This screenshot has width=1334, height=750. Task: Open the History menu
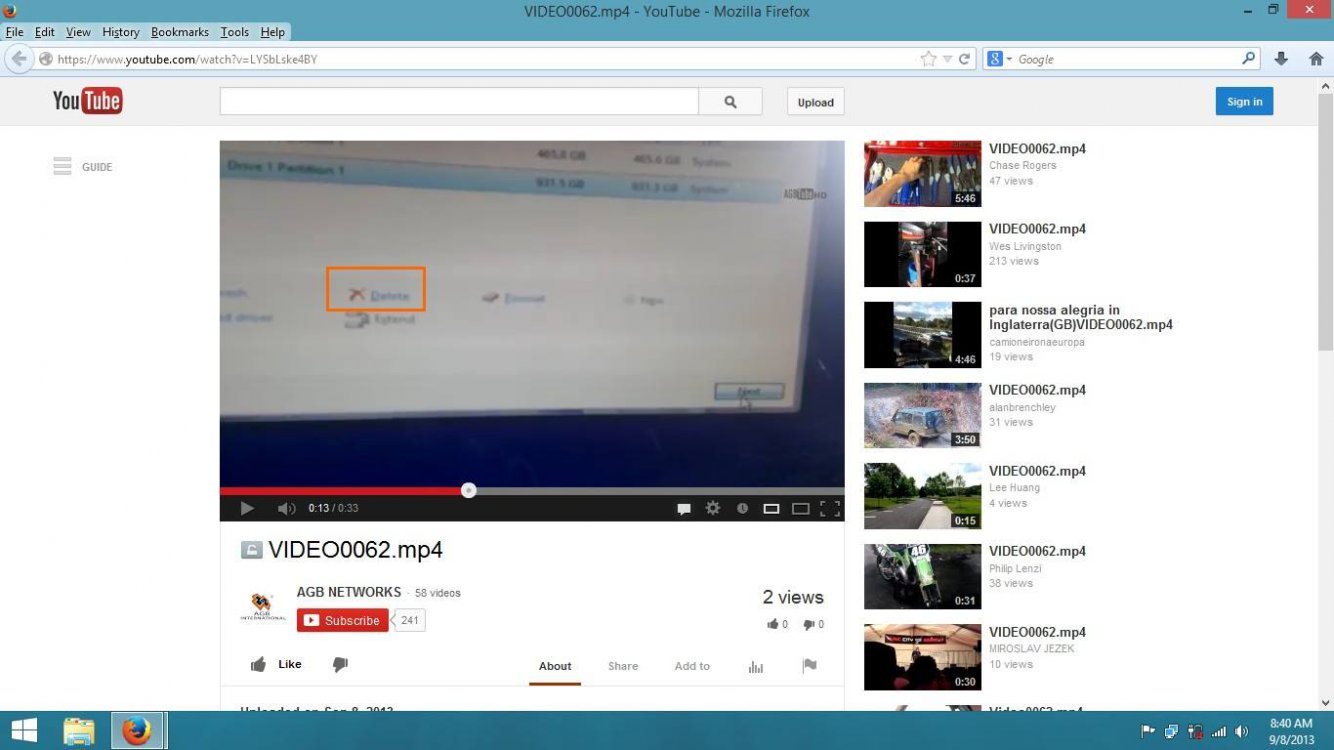pyautogui.click(x=121, y=32)
